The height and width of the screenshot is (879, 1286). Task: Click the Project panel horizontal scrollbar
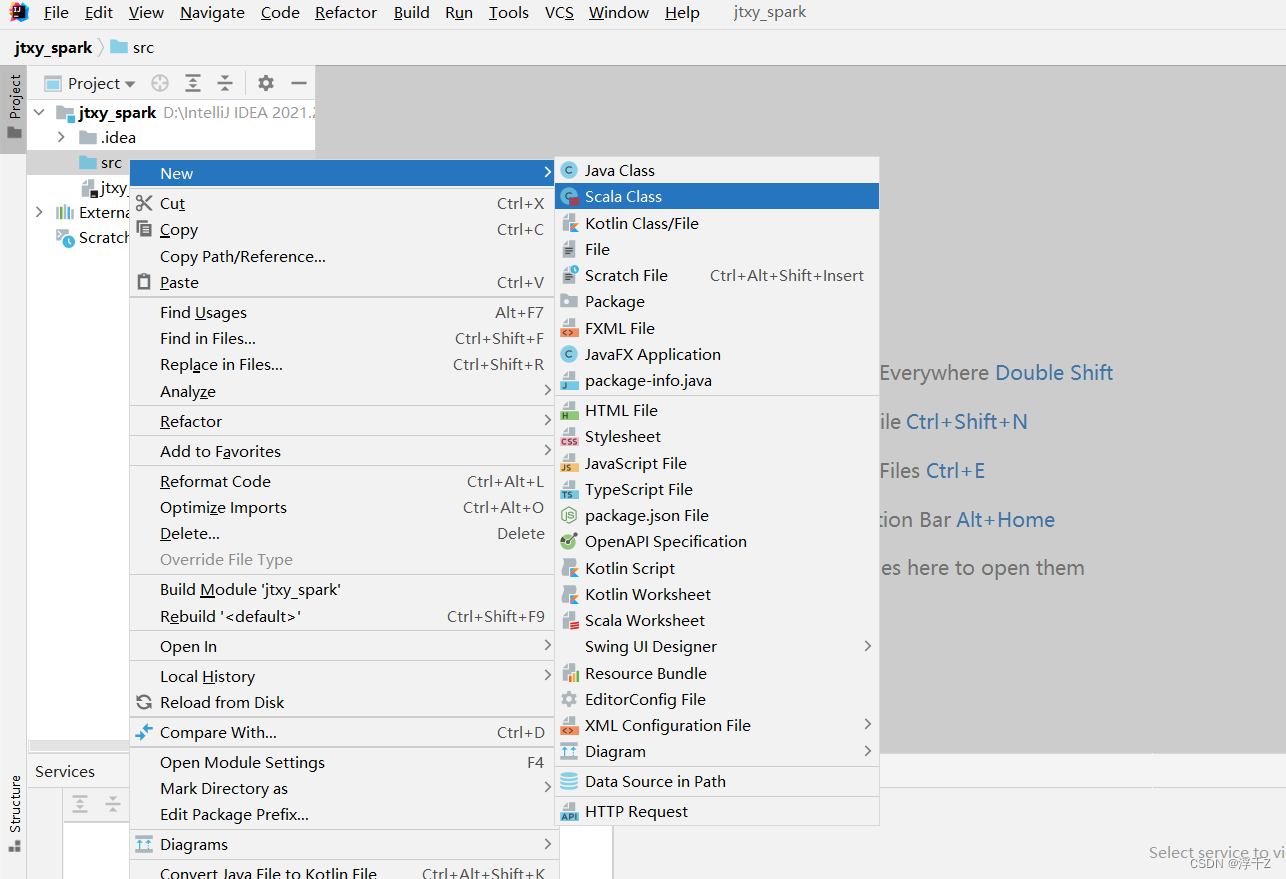click(78, 745)
